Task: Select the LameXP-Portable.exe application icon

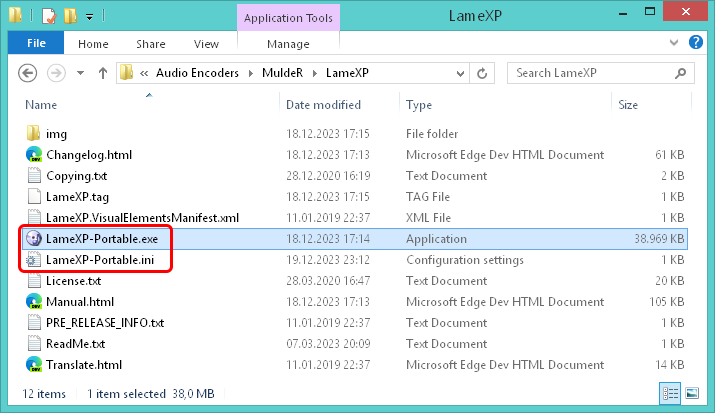Action: point(34,238)
